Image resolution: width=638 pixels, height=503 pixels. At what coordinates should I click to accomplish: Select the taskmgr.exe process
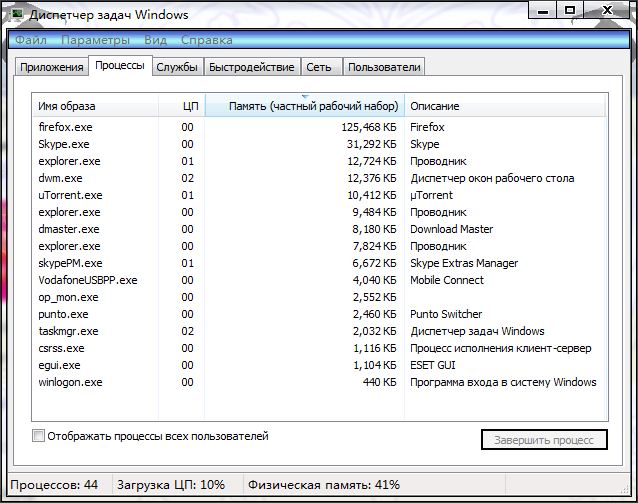319,331
